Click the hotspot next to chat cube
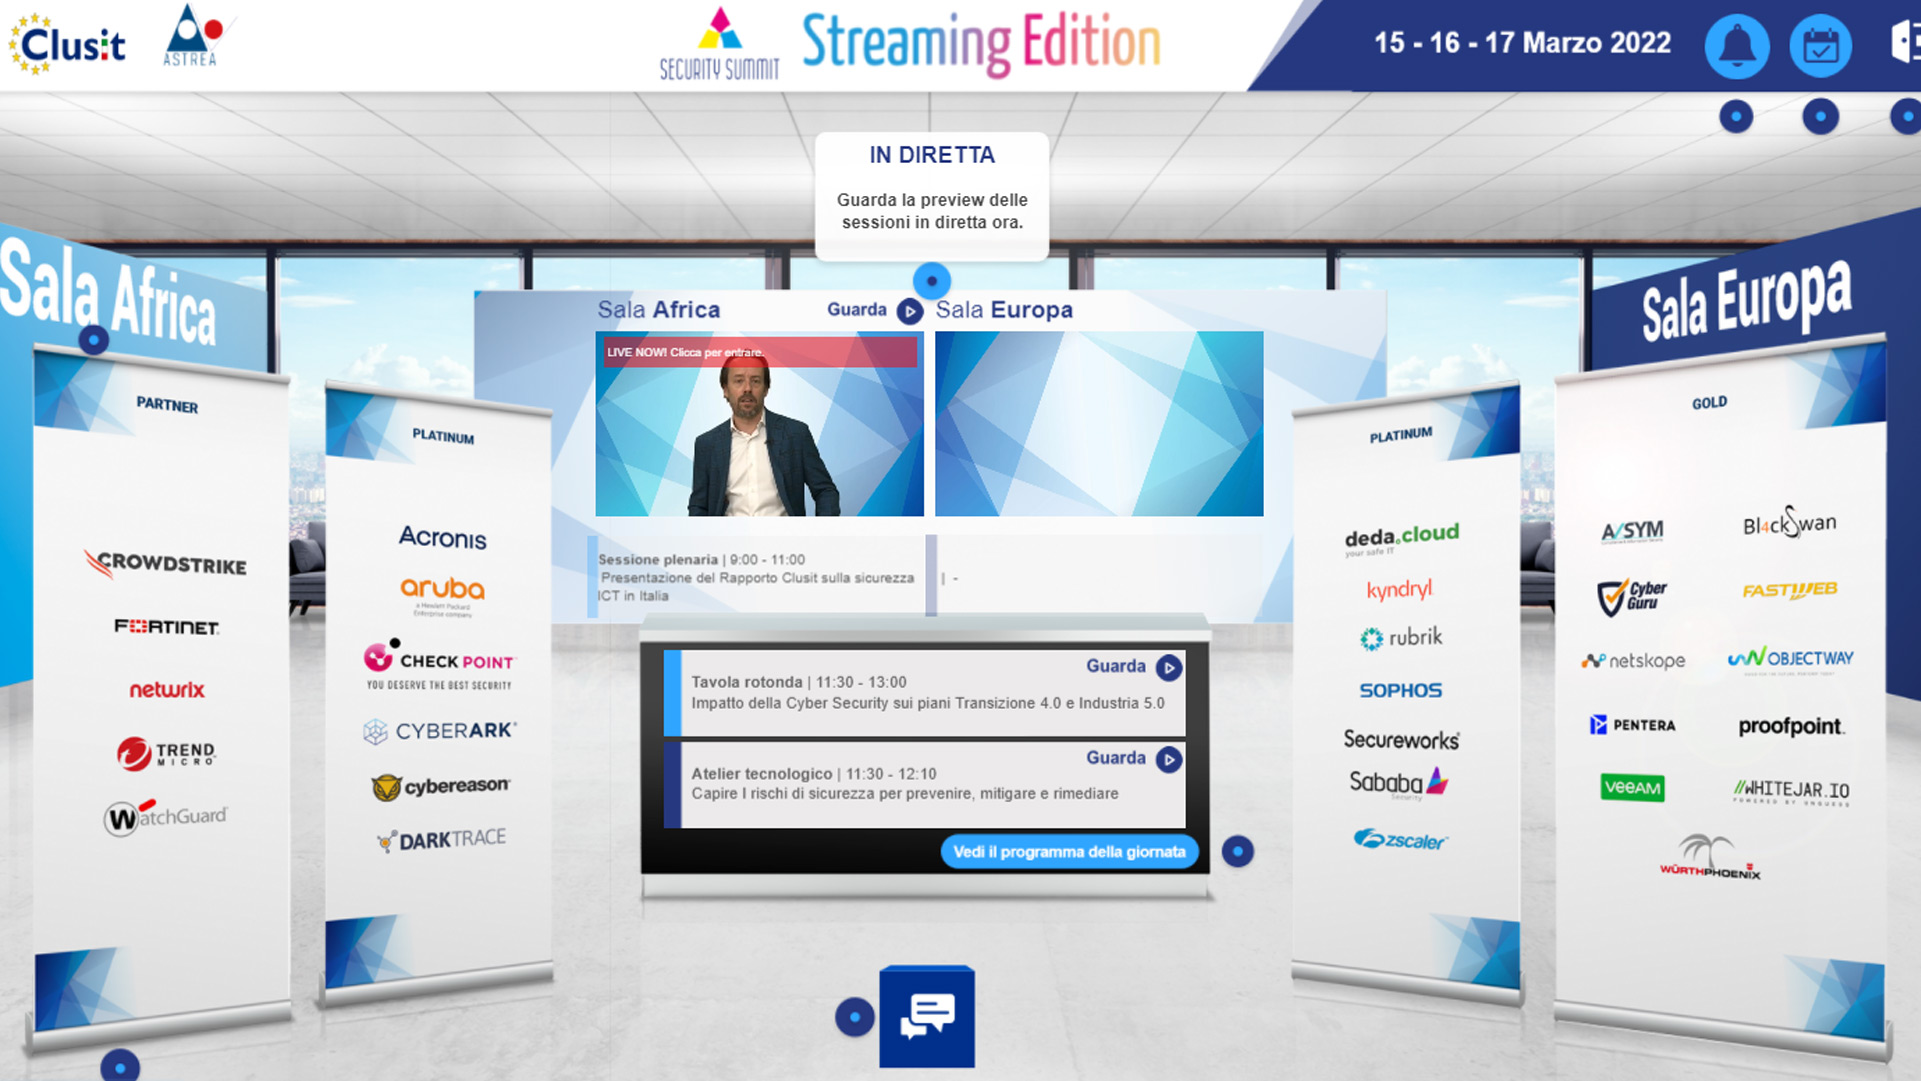This screenshot has width=1921, height=1081. [854, 1017]
